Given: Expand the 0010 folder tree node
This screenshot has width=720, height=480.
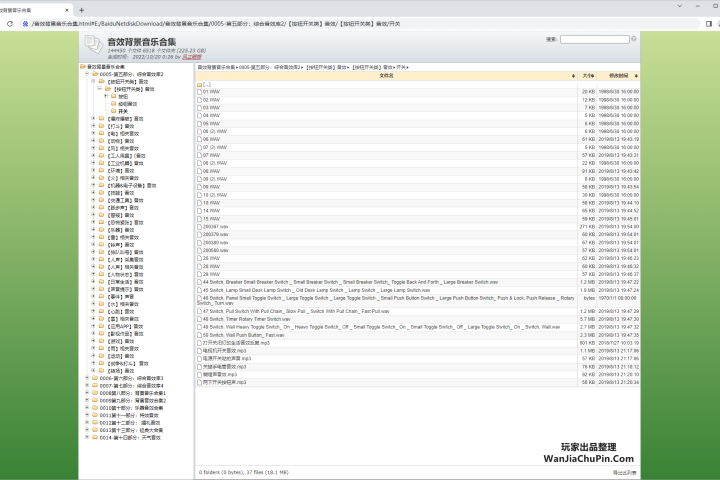Looking at the screenshot, I should tap(87, 408).
